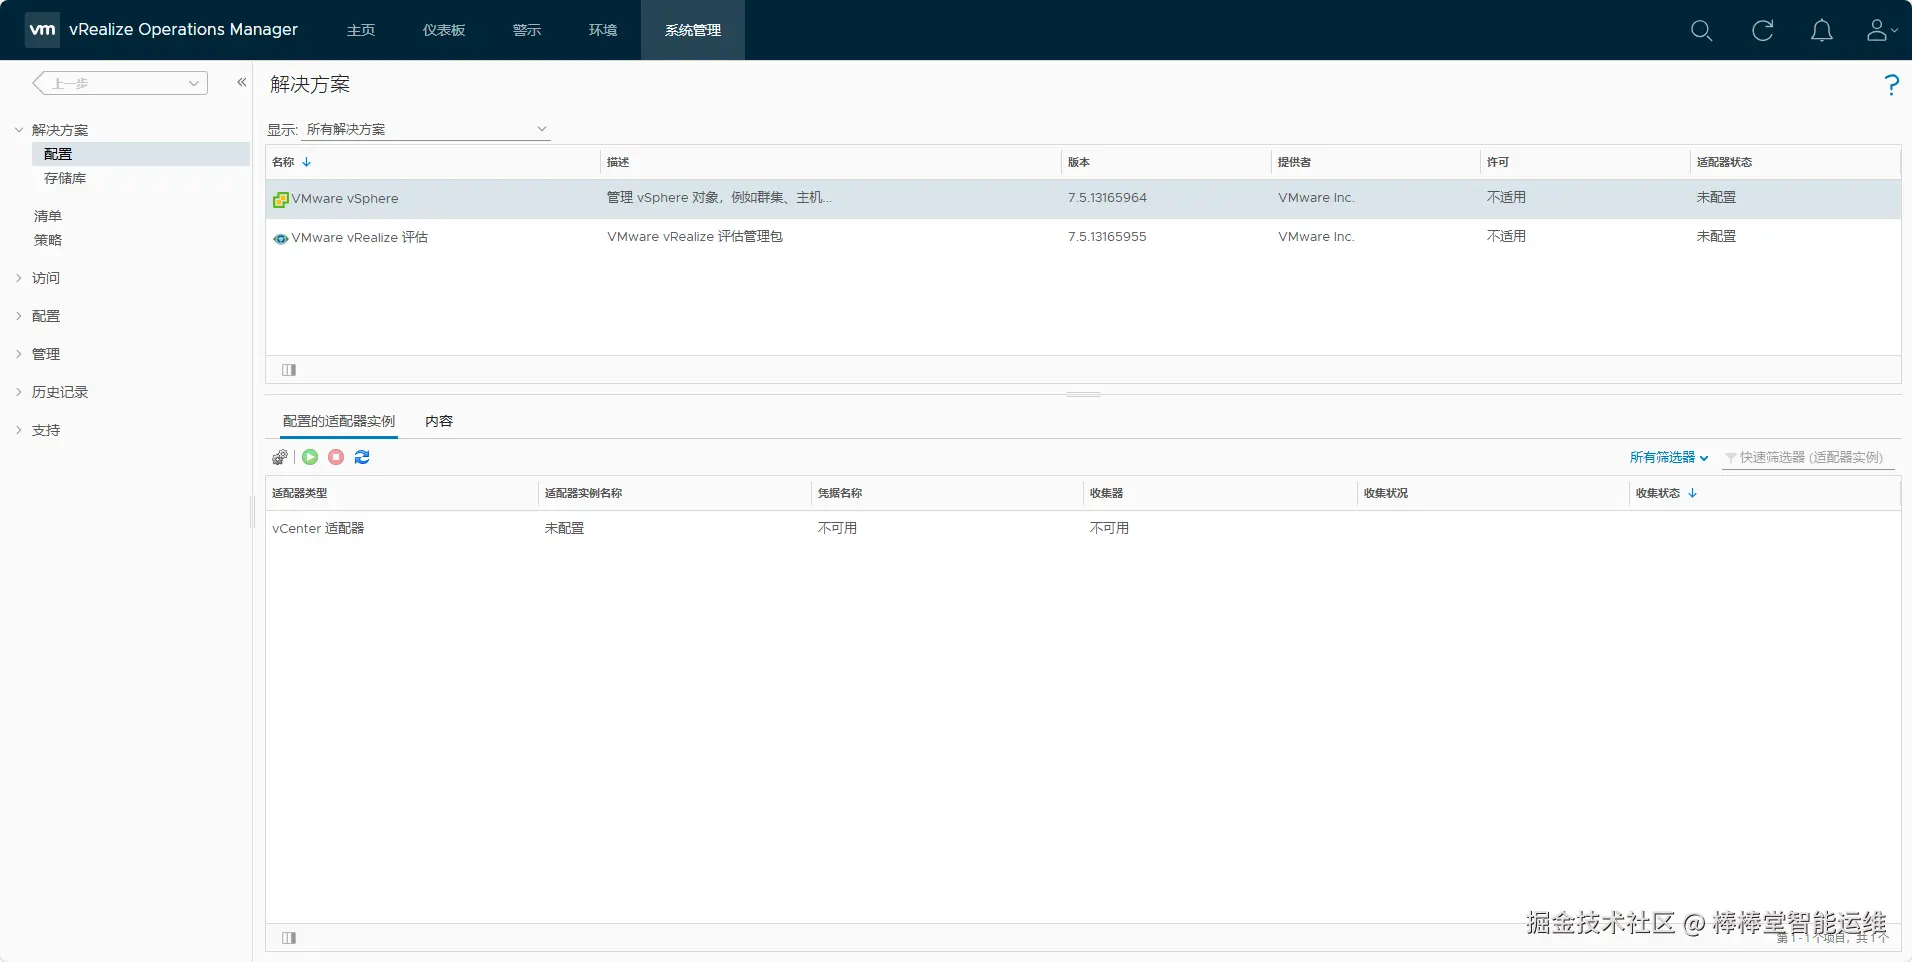Select the 配置的适配器实例 tab
This screenshot has height=962, width=1912.
pyautogui.click(x=339, y=421)
